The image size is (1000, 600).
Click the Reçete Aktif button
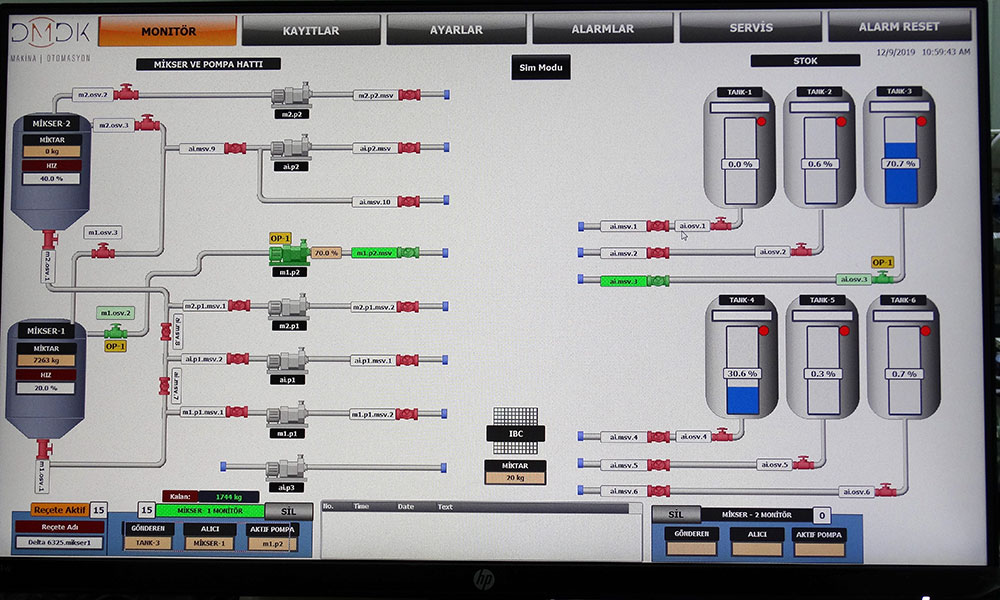(59, 509)
